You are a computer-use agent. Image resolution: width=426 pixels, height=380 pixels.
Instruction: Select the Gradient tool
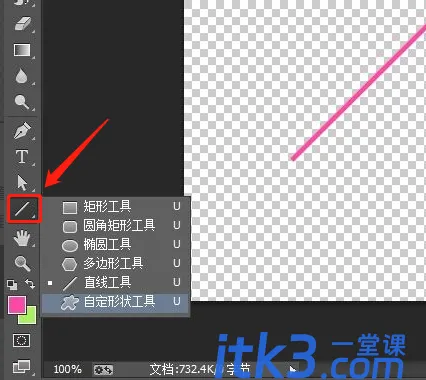coord(22,50)
